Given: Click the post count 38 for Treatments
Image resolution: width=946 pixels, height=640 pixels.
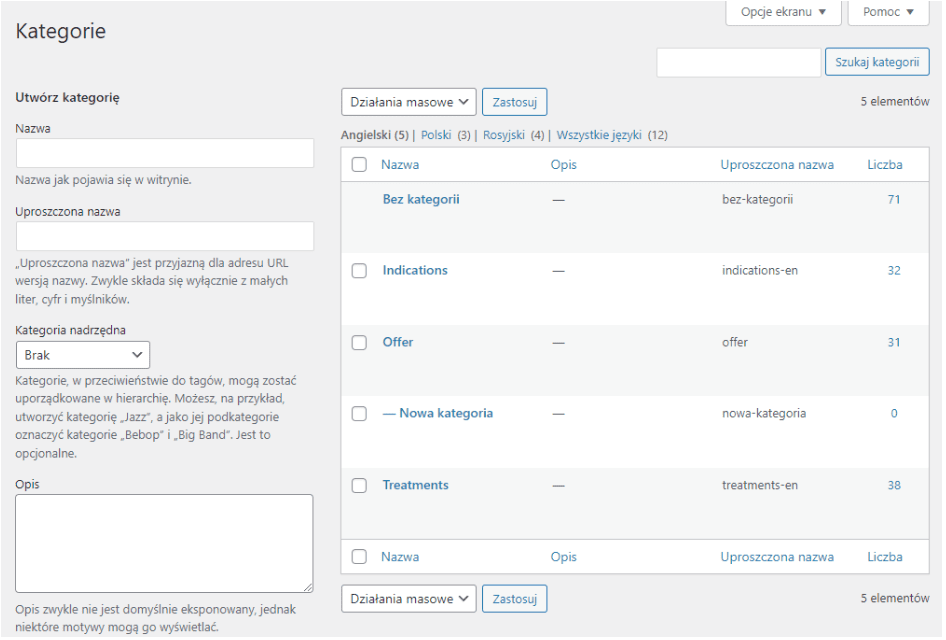Looking at the screenshot, I should 893,486.
